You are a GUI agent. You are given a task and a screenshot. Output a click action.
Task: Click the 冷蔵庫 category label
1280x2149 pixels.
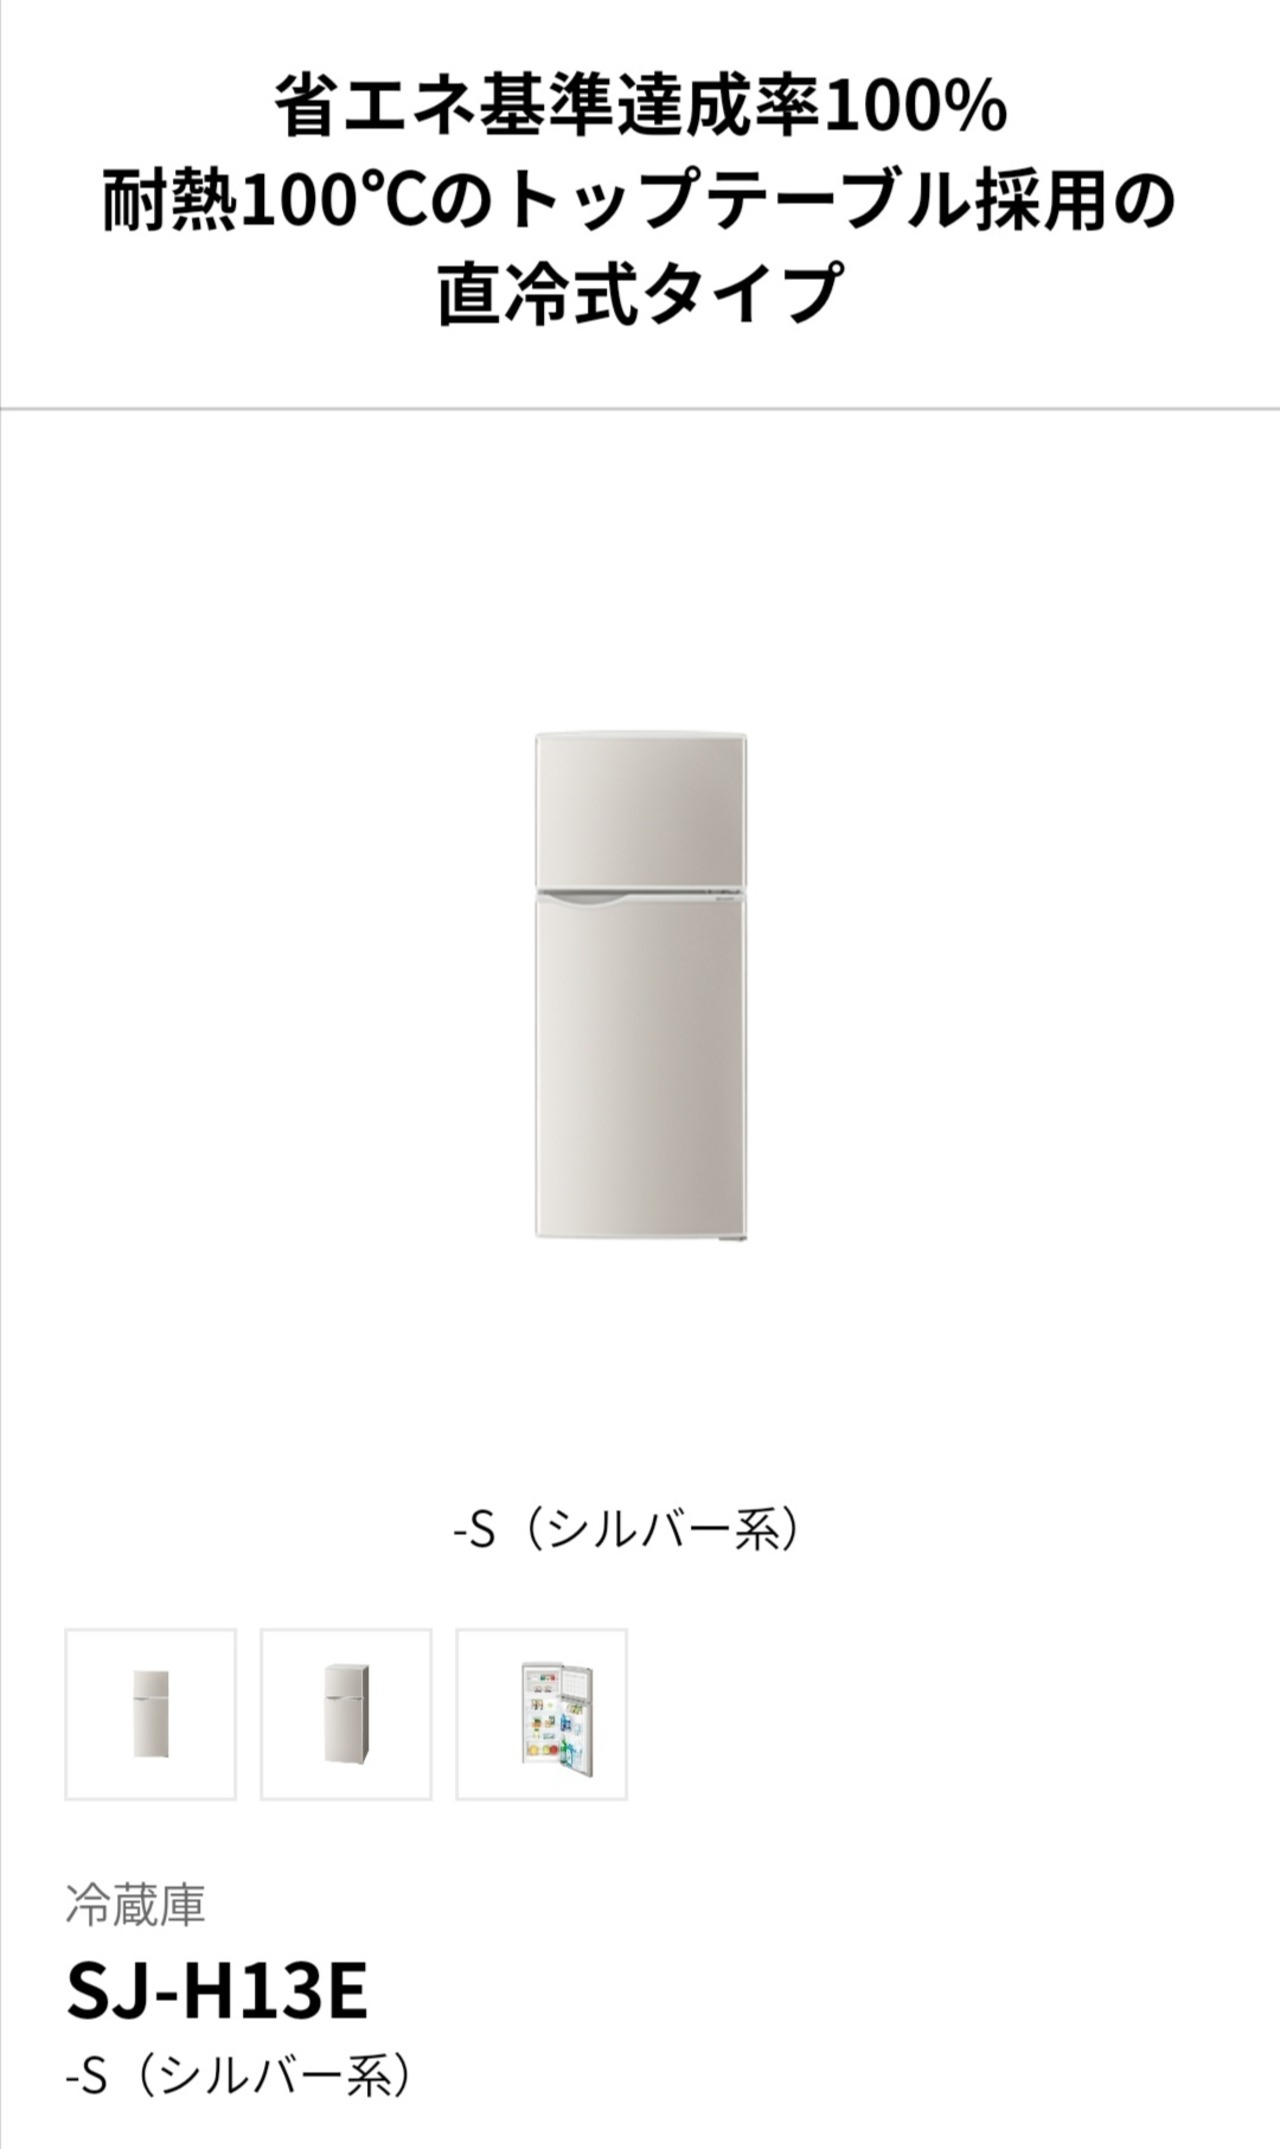click(135, 1905)
